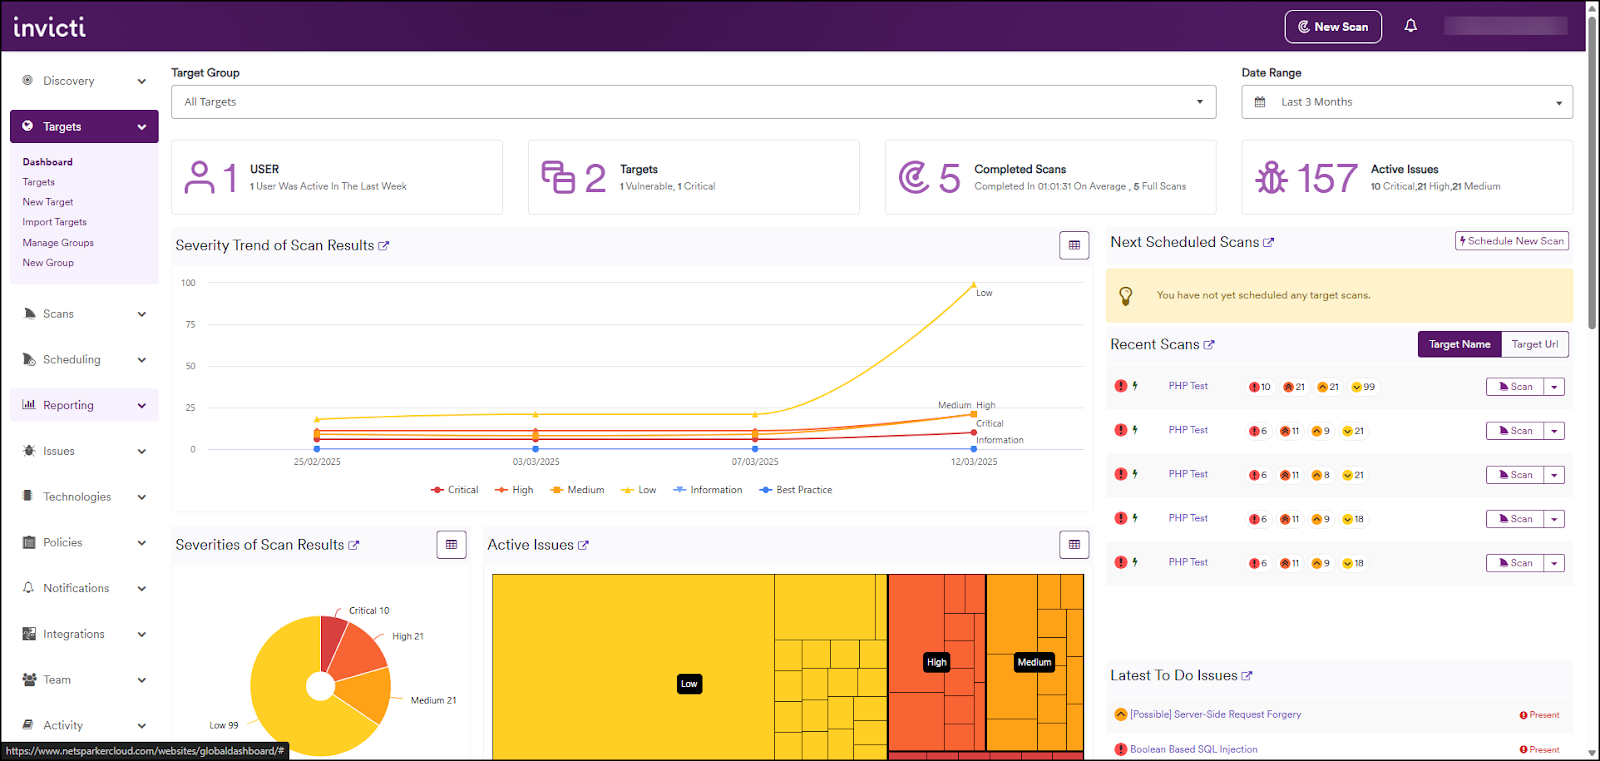Open the Target Group dropdown
This screenshot has width=1600, height=761.
pos(693,102)
